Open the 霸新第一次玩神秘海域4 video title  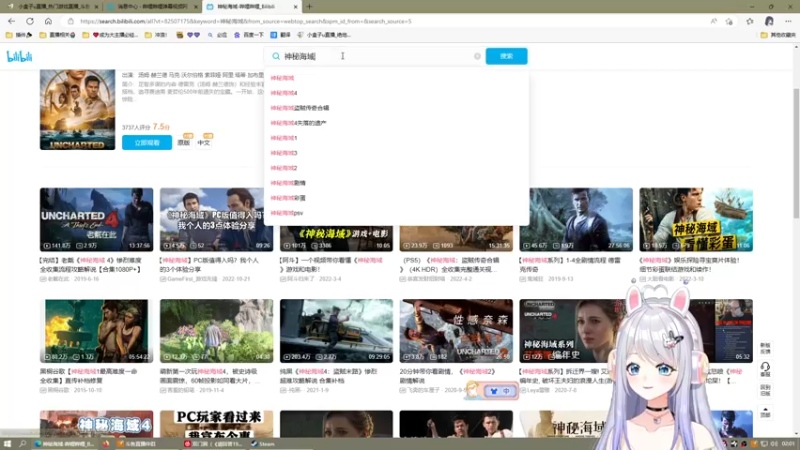pos(210,376)
